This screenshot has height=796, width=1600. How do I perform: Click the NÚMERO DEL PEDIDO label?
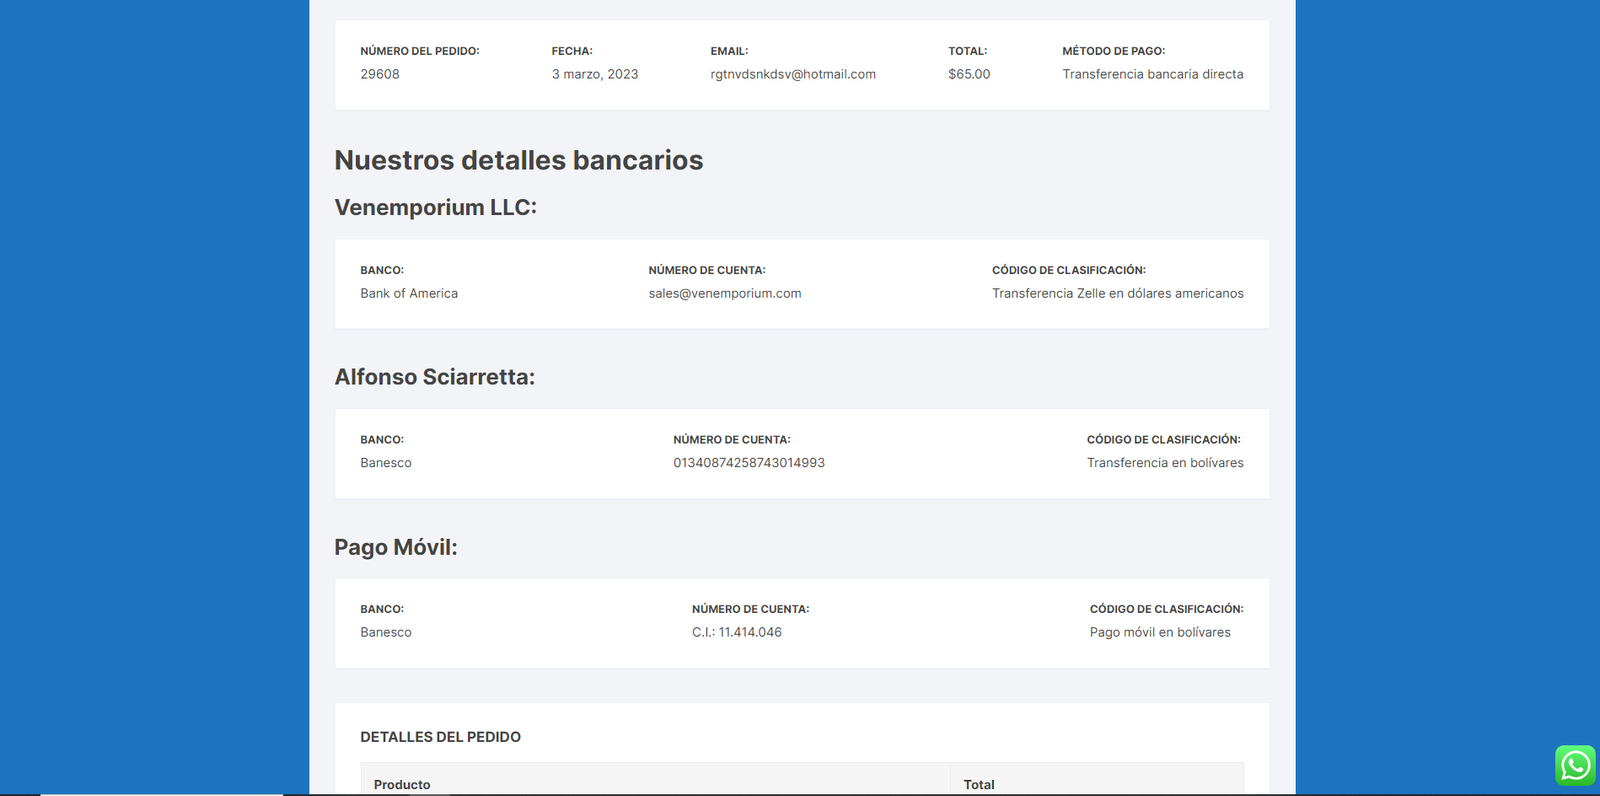pyautogui.click(x=420, y=51)
